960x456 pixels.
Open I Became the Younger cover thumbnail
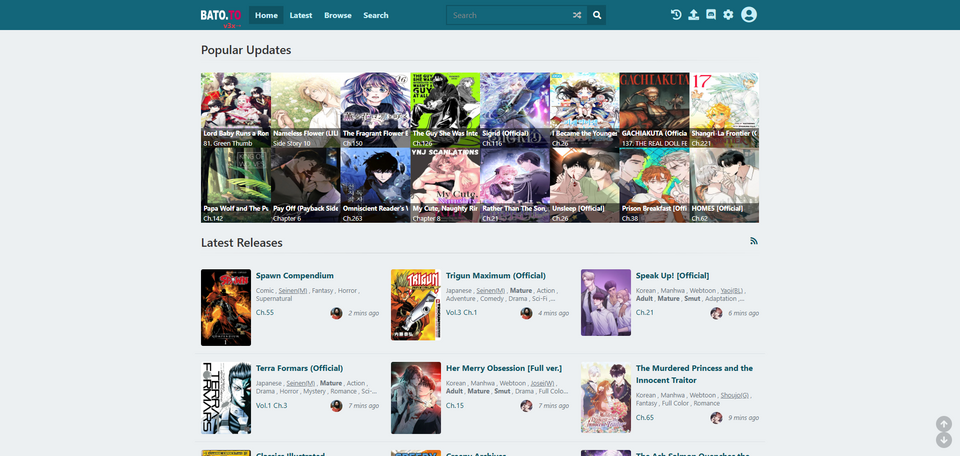[585, 110]
